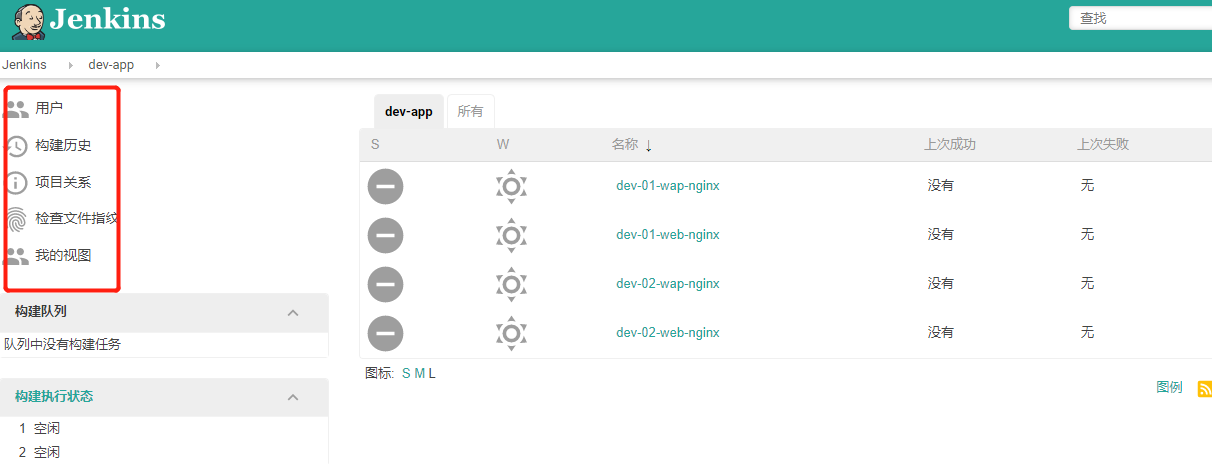Click status icon for dev-01-web-nginx
The height and width of the screenshot is (464, 1212).
point(385,235)
